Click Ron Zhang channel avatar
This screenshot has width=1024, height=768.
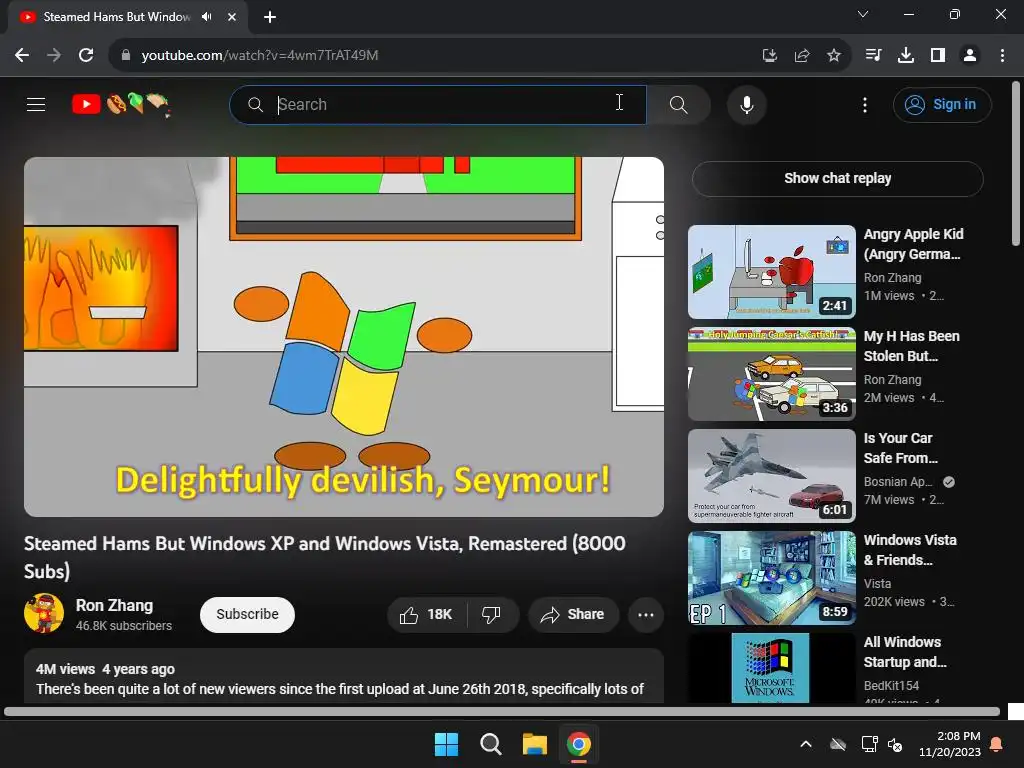coord(44,613)
